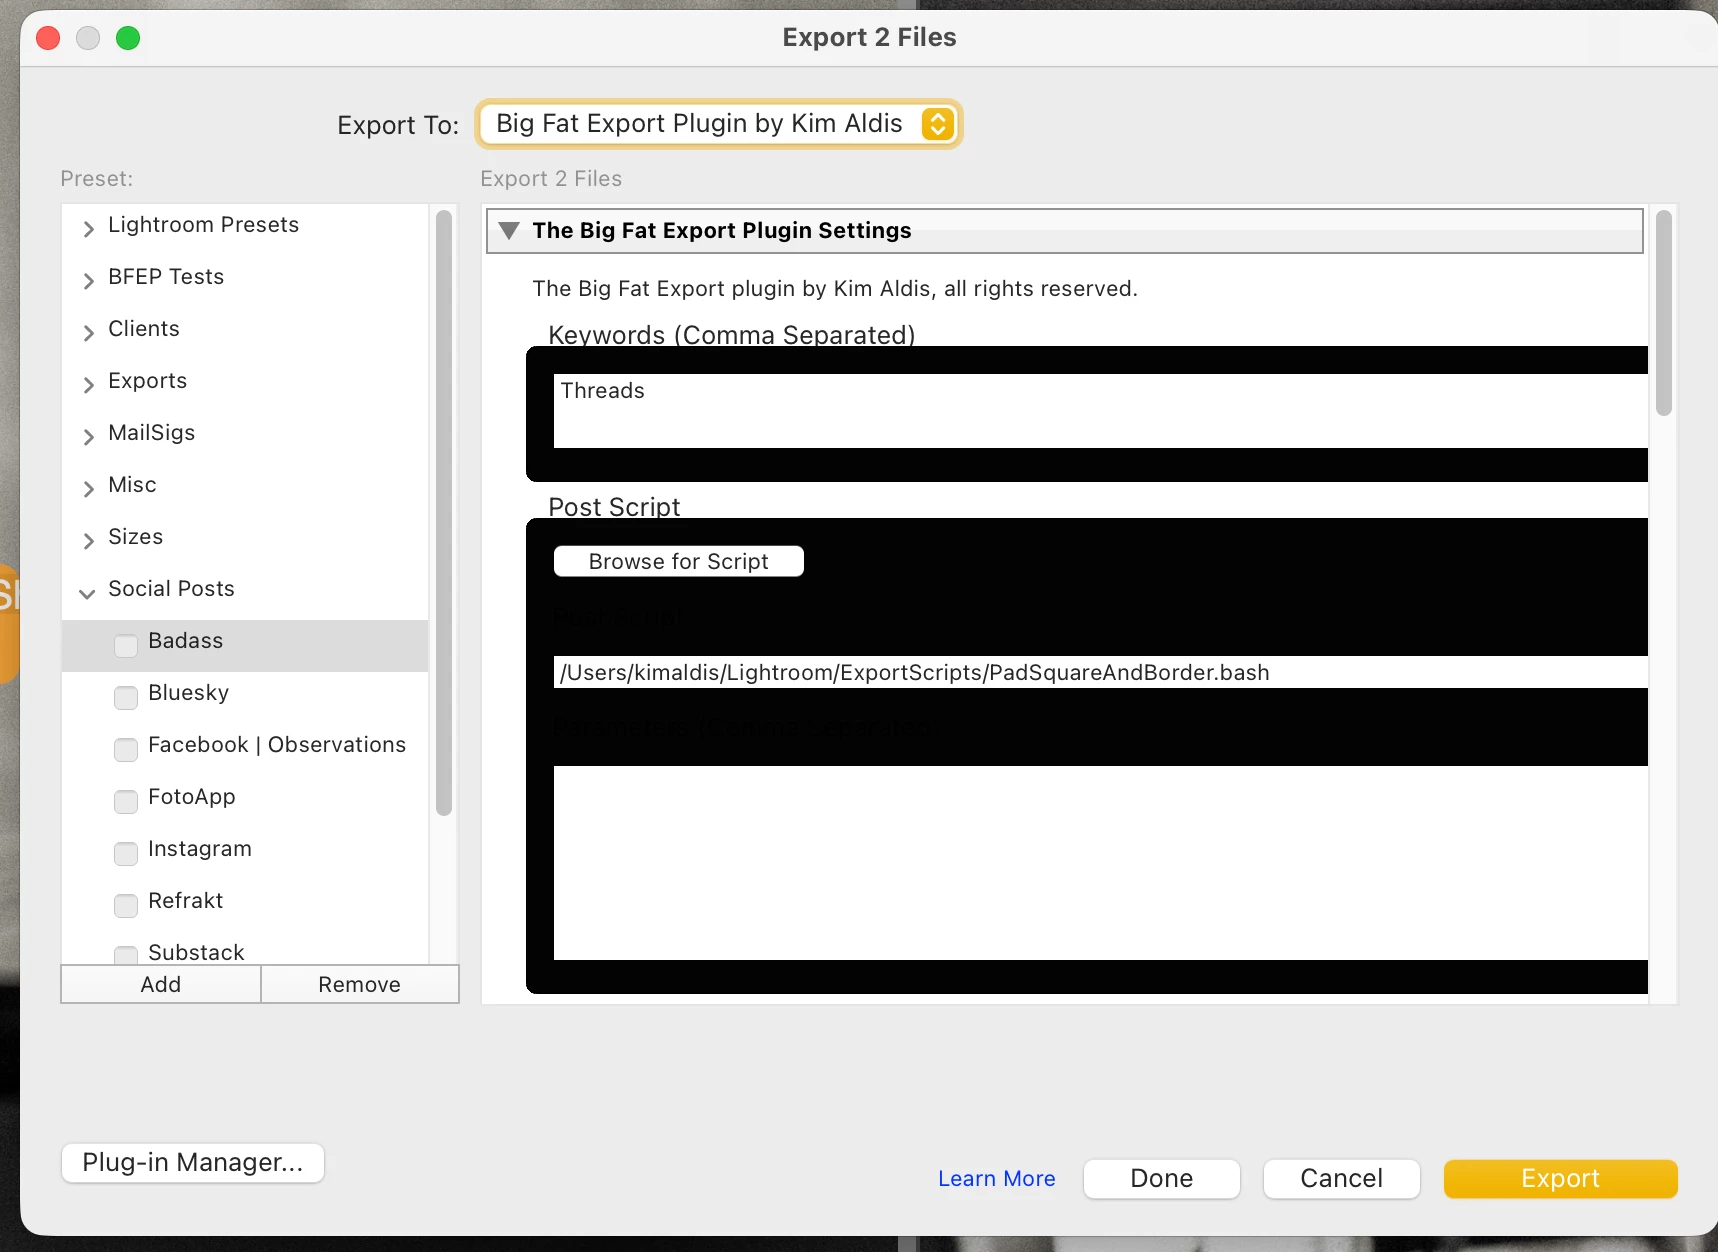Click the empty Parameters text area
Image resolution: width=1718 pixels, height=1252 pixels.
point(1101,863)
